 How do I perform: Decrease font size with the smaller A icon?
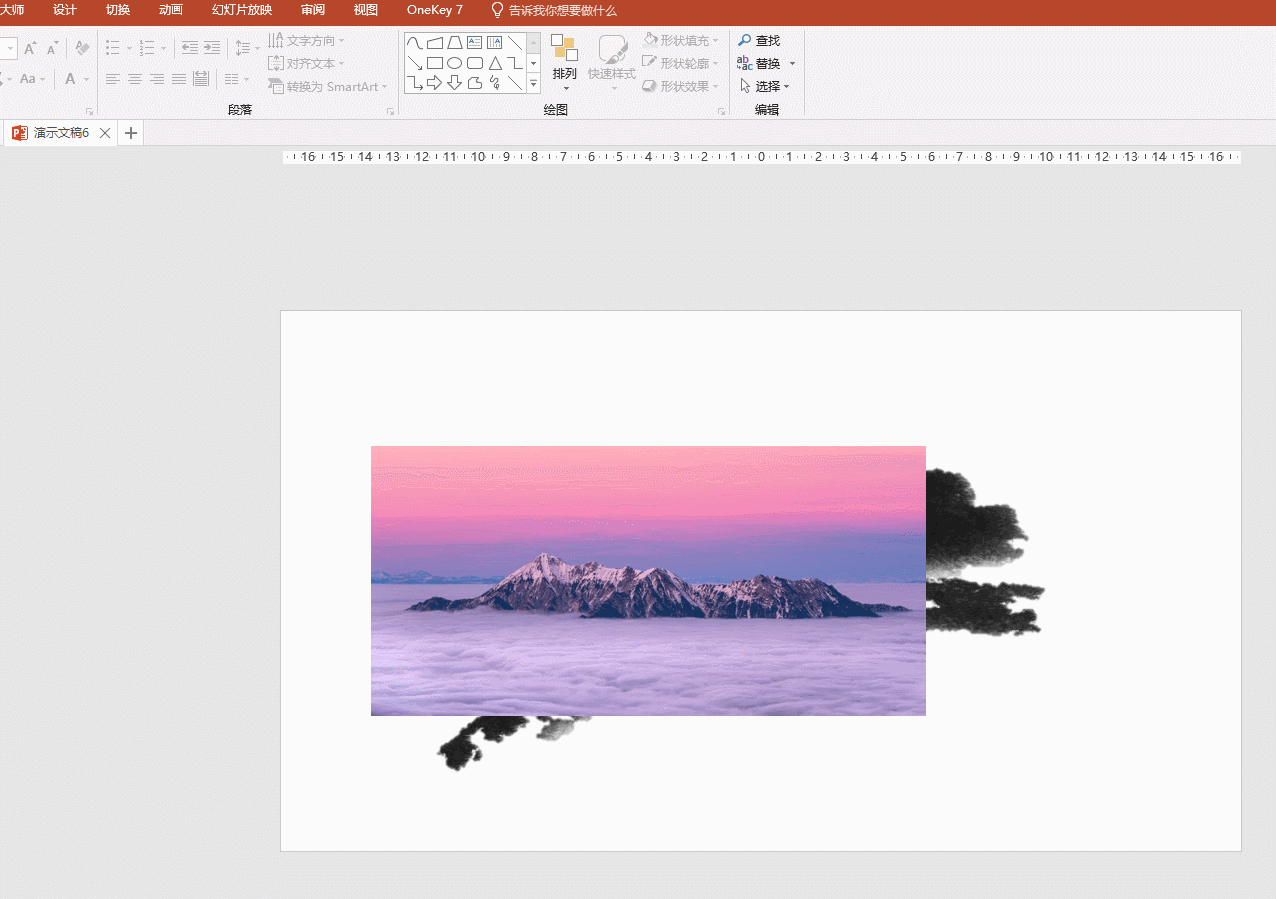[x=52, y=48]
